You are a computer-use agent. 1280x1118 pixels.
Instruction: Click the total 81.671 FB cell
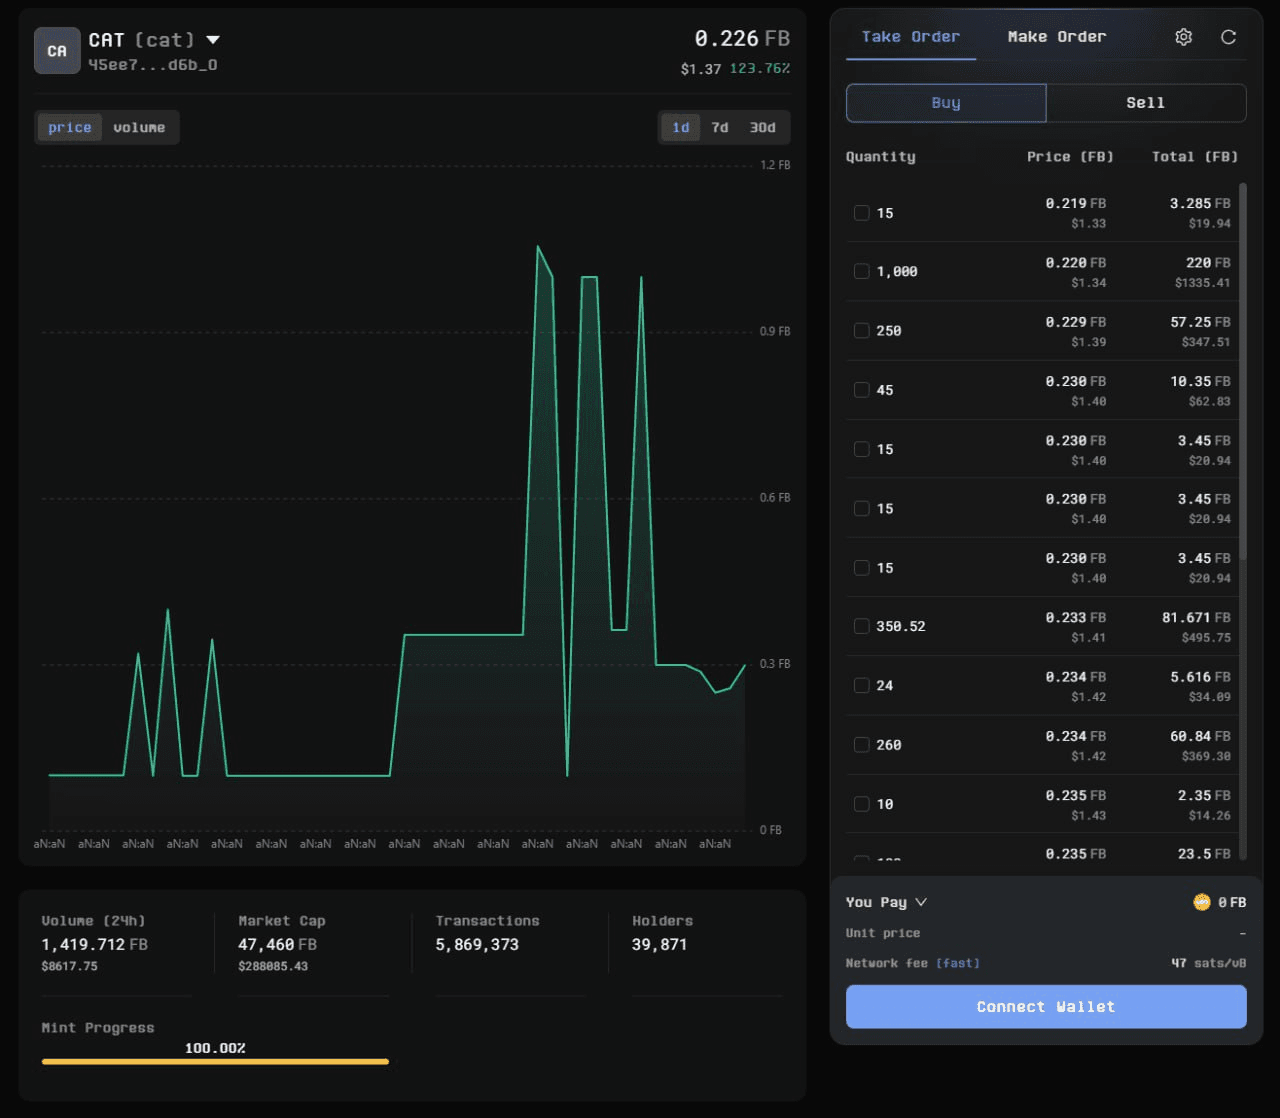click(x=1196, y=618)
